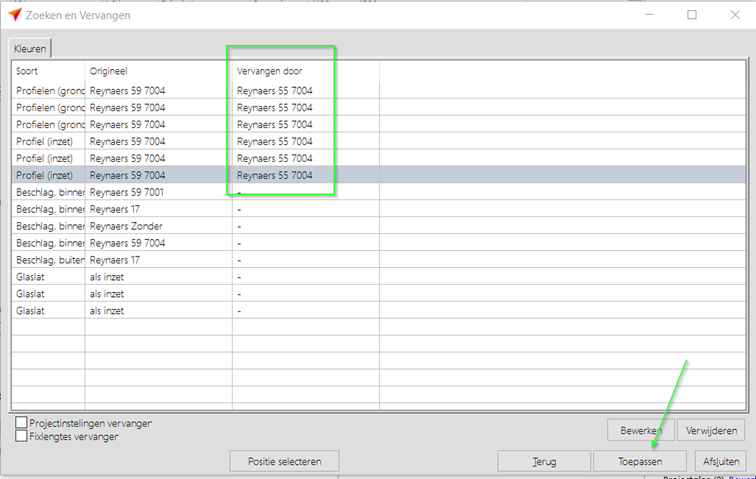The image size is (756, 479).
Task: Select the Reynaers Zonder row
Action: tap(378, 226)
